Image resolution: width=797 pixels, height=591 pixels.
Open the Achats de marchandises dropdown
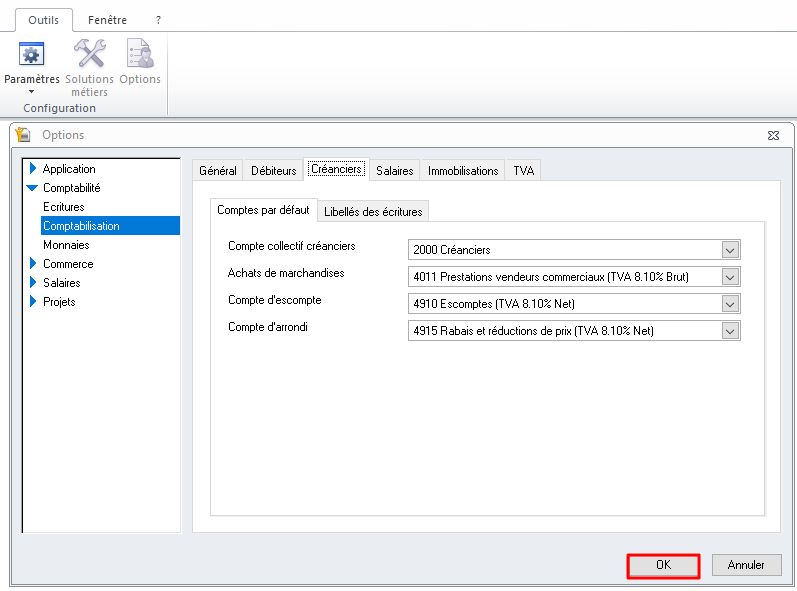tap(730, 277)
